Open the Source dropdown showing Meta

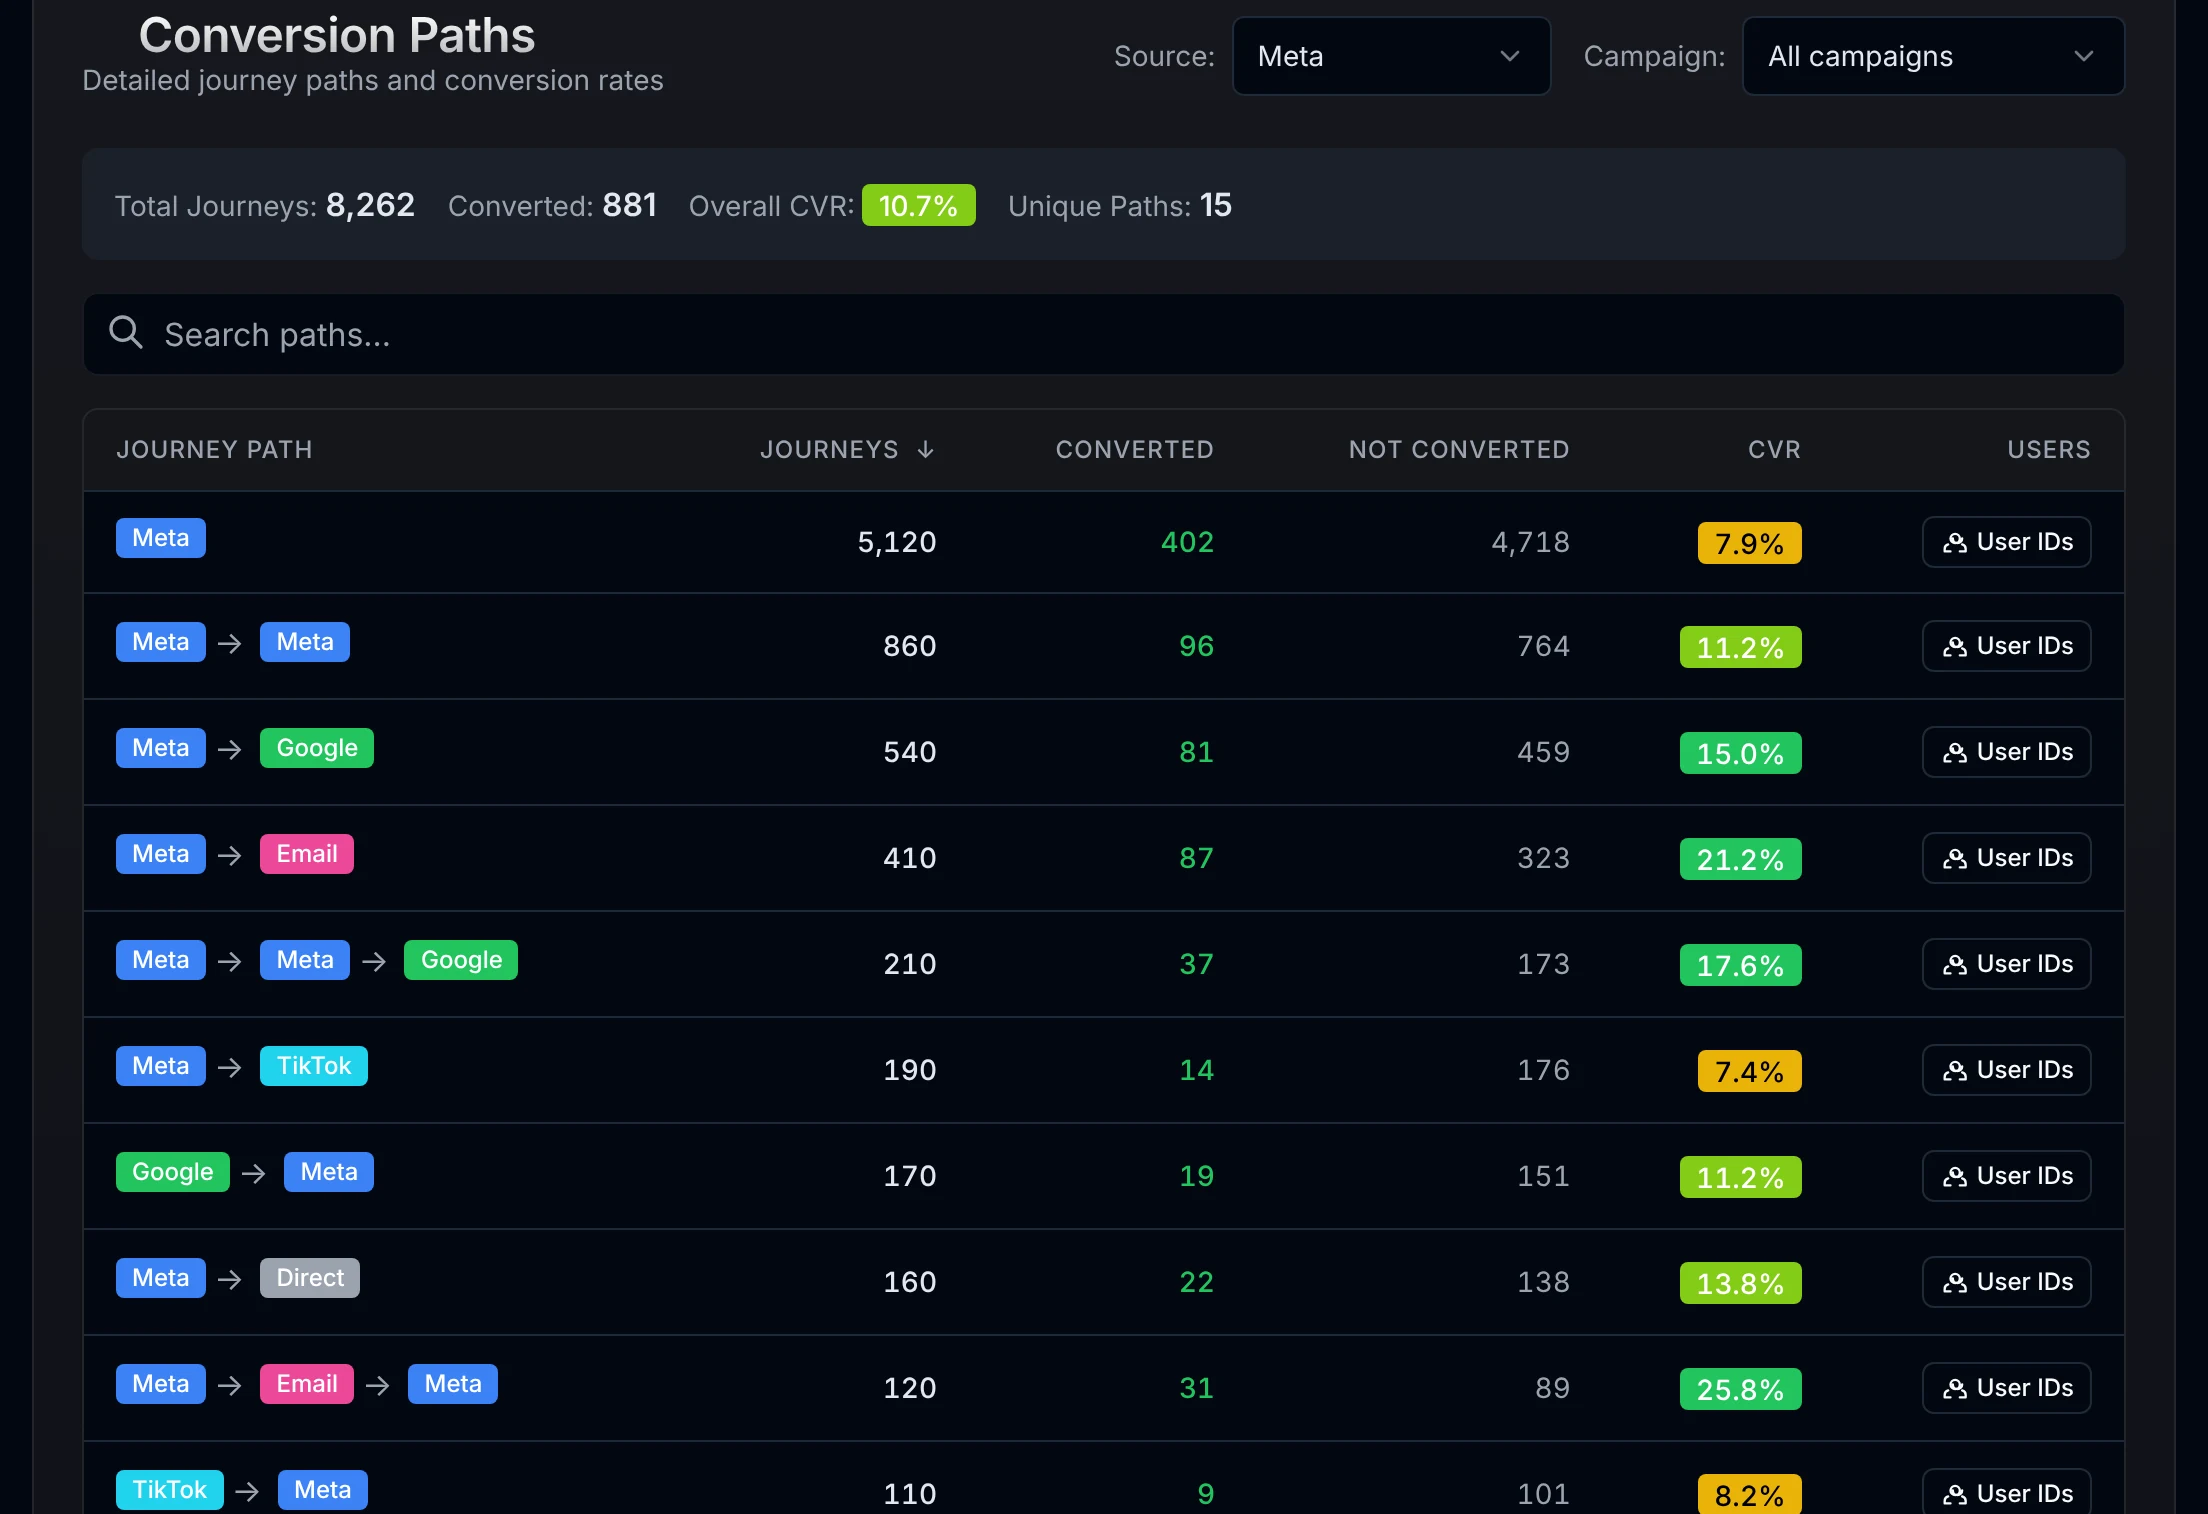tap(1391, 56)
